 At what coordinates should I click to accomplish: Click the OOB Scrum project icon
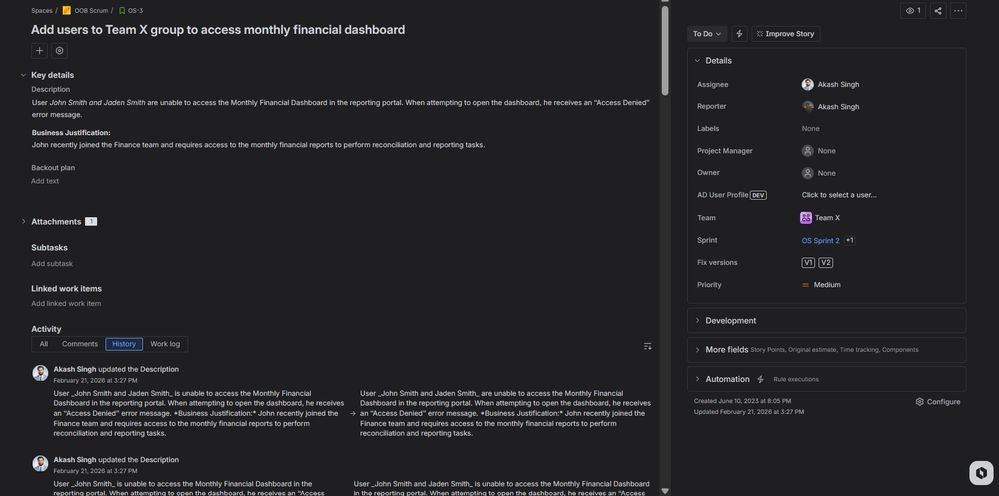pos(66,11)
